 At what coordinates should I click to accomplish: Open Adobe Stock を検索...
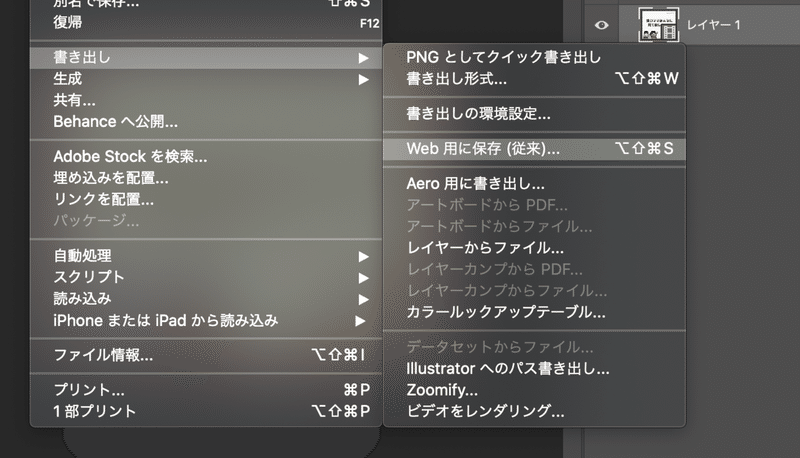(206, 157)
